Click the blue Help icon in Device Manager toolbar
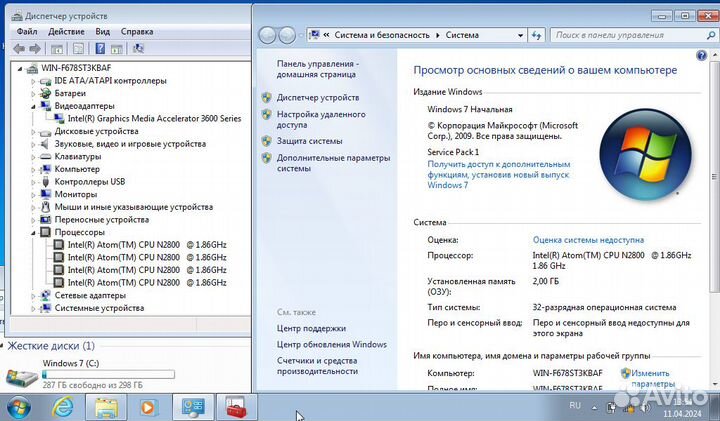This screenshot has height=421, width=720. (x=100, y=48)
